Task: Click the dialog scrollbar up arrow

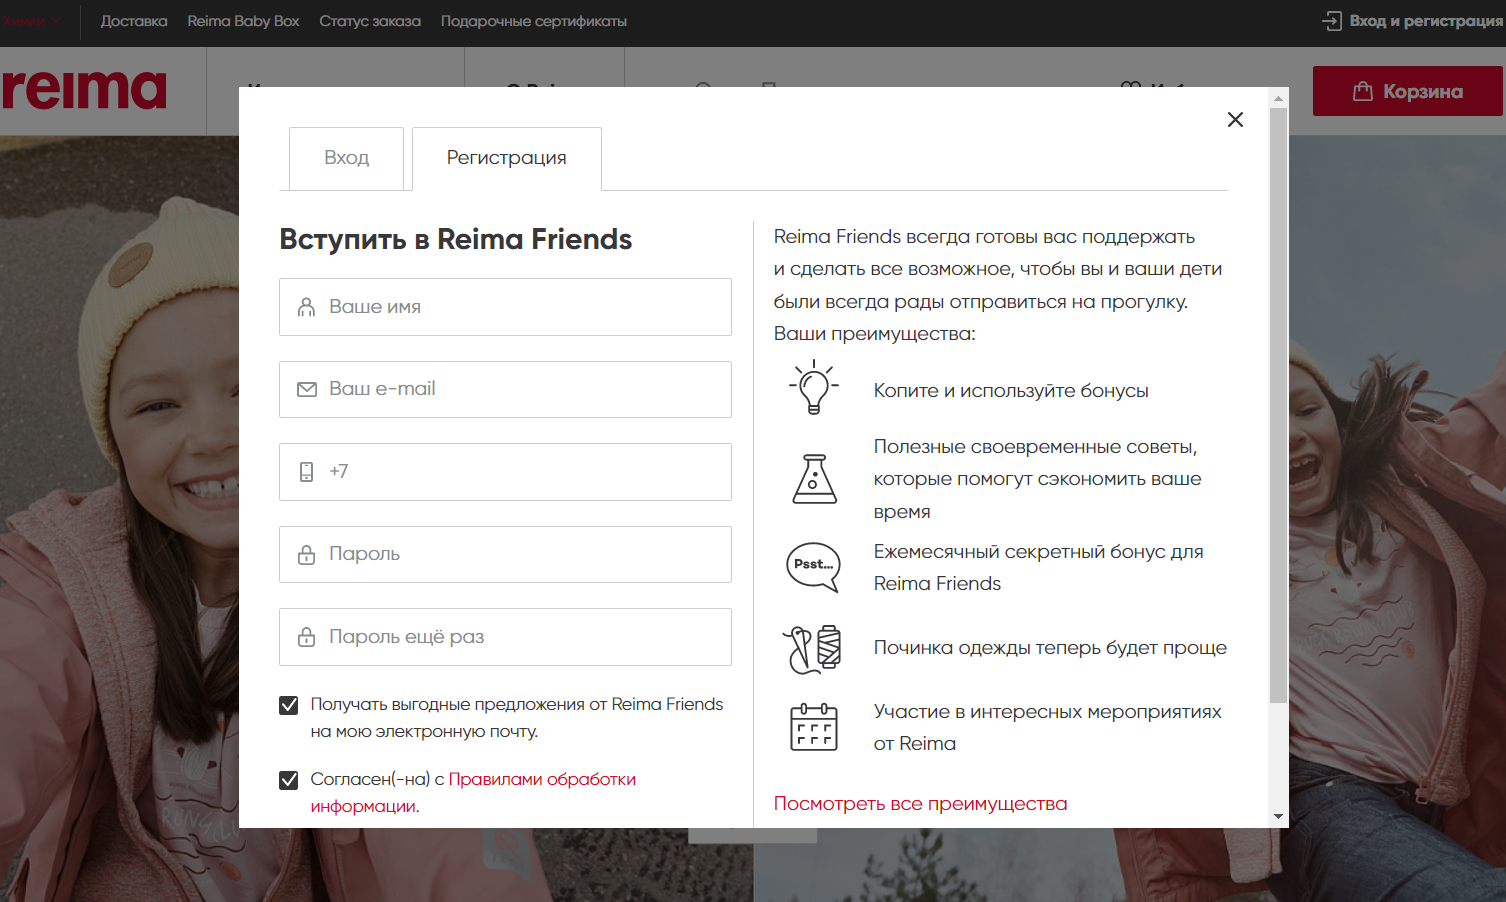Action: [x=1278, y=98]
